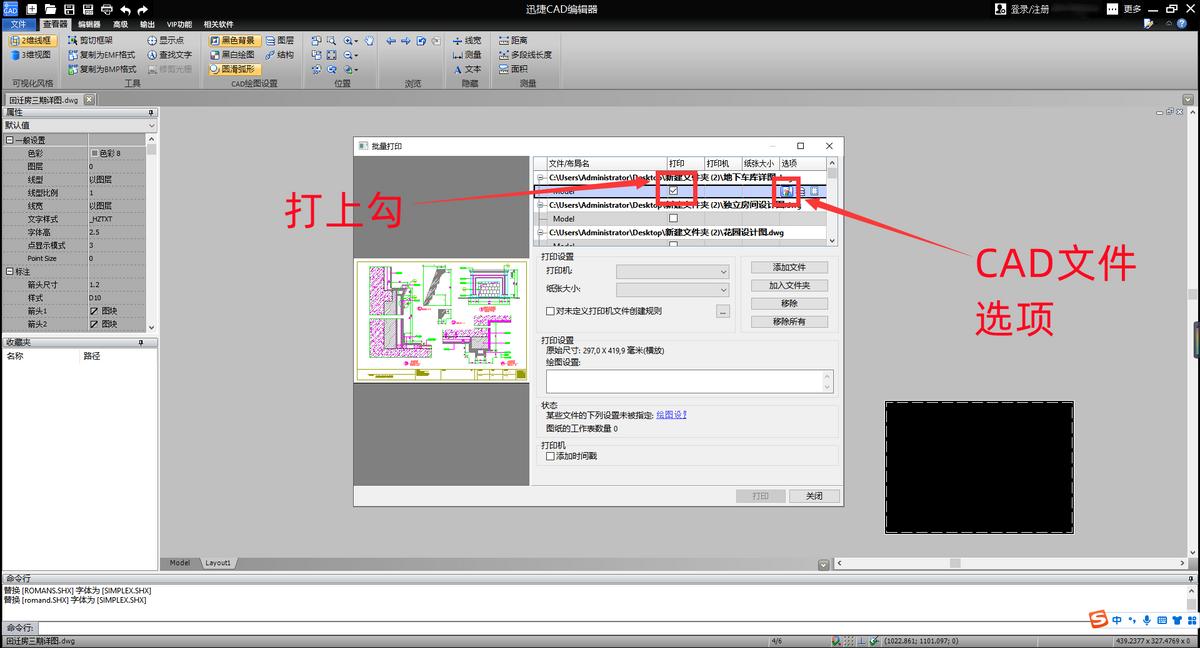Enable 对未定义打印机文件创建规则 checkbox
This screenshot has width=1200, height=648.
pyautogui.click(x=551, y=310)
